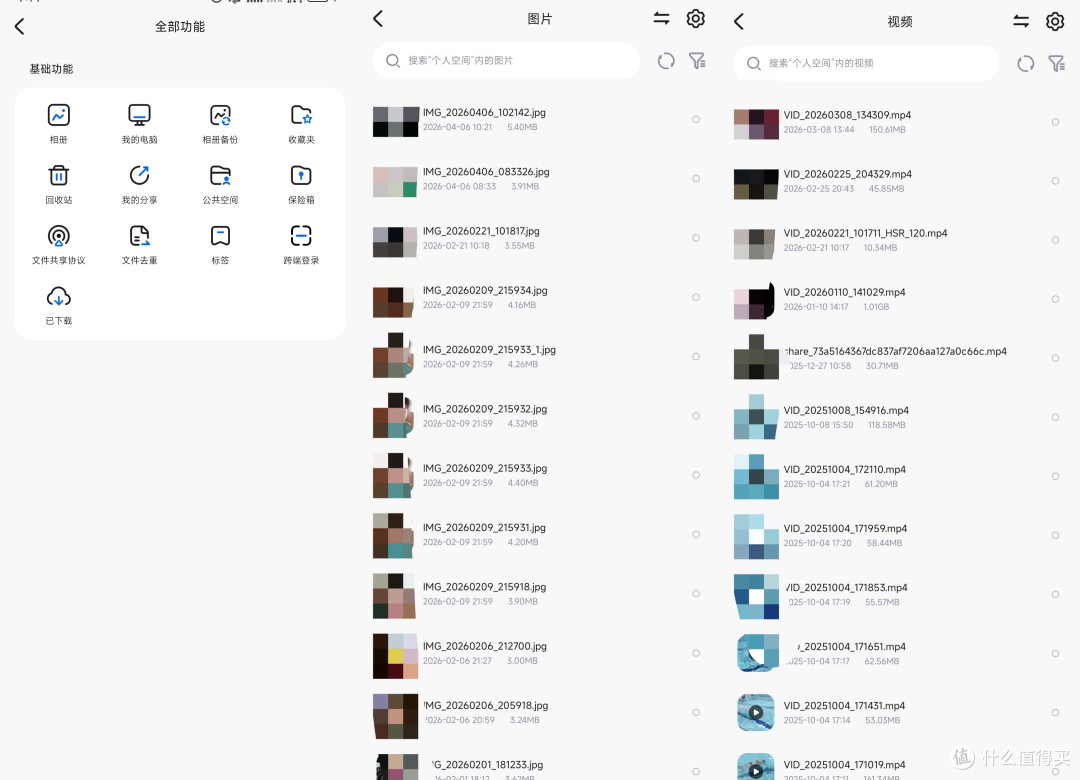Select radio for VID_20251008_154916.mp4

pos(1055,417)
